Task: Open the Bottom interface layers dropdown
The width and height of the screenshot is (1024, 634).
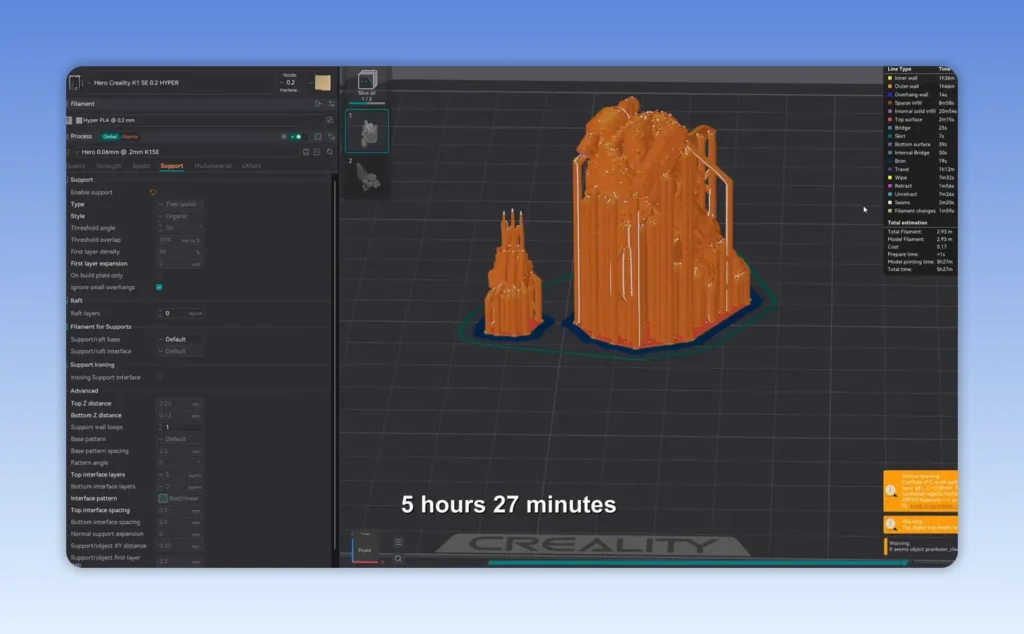Action: (x=180, y=486)
